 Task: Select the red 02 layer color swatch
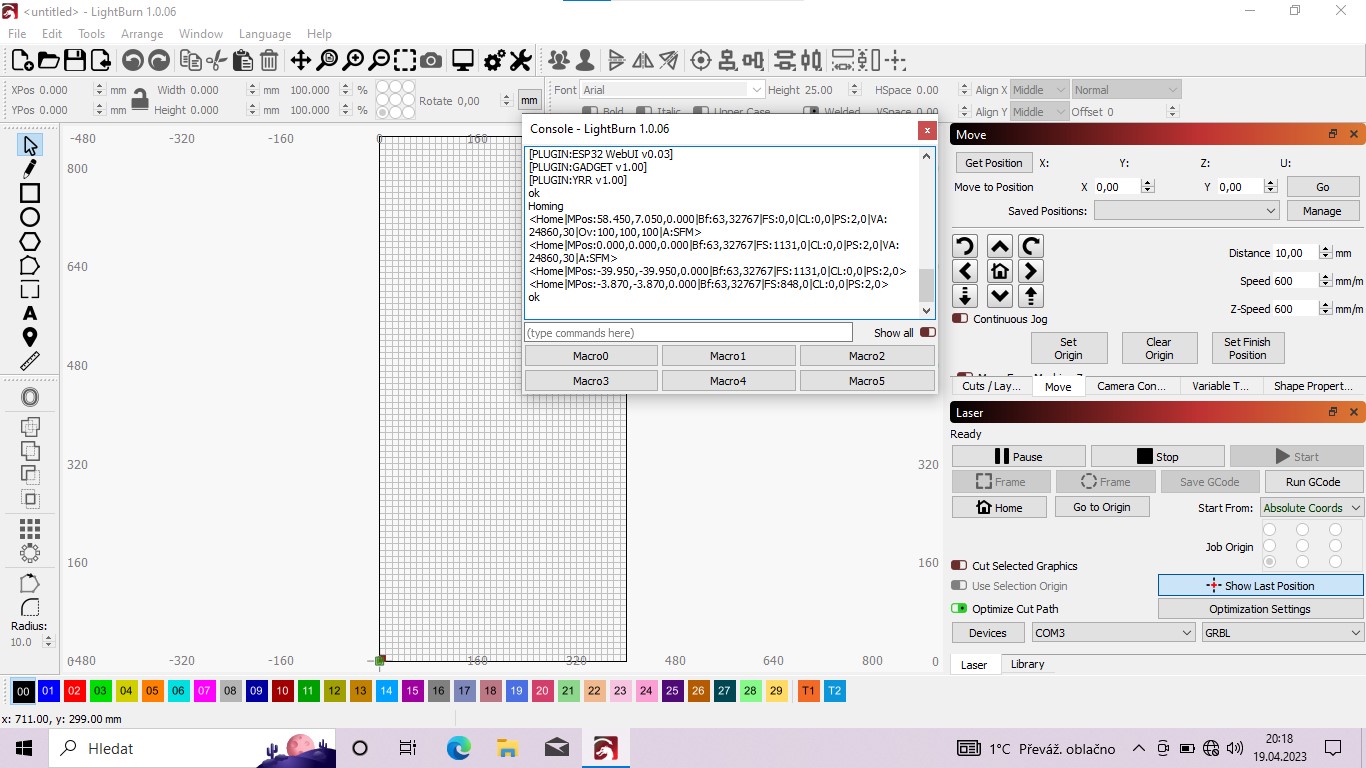75,691
